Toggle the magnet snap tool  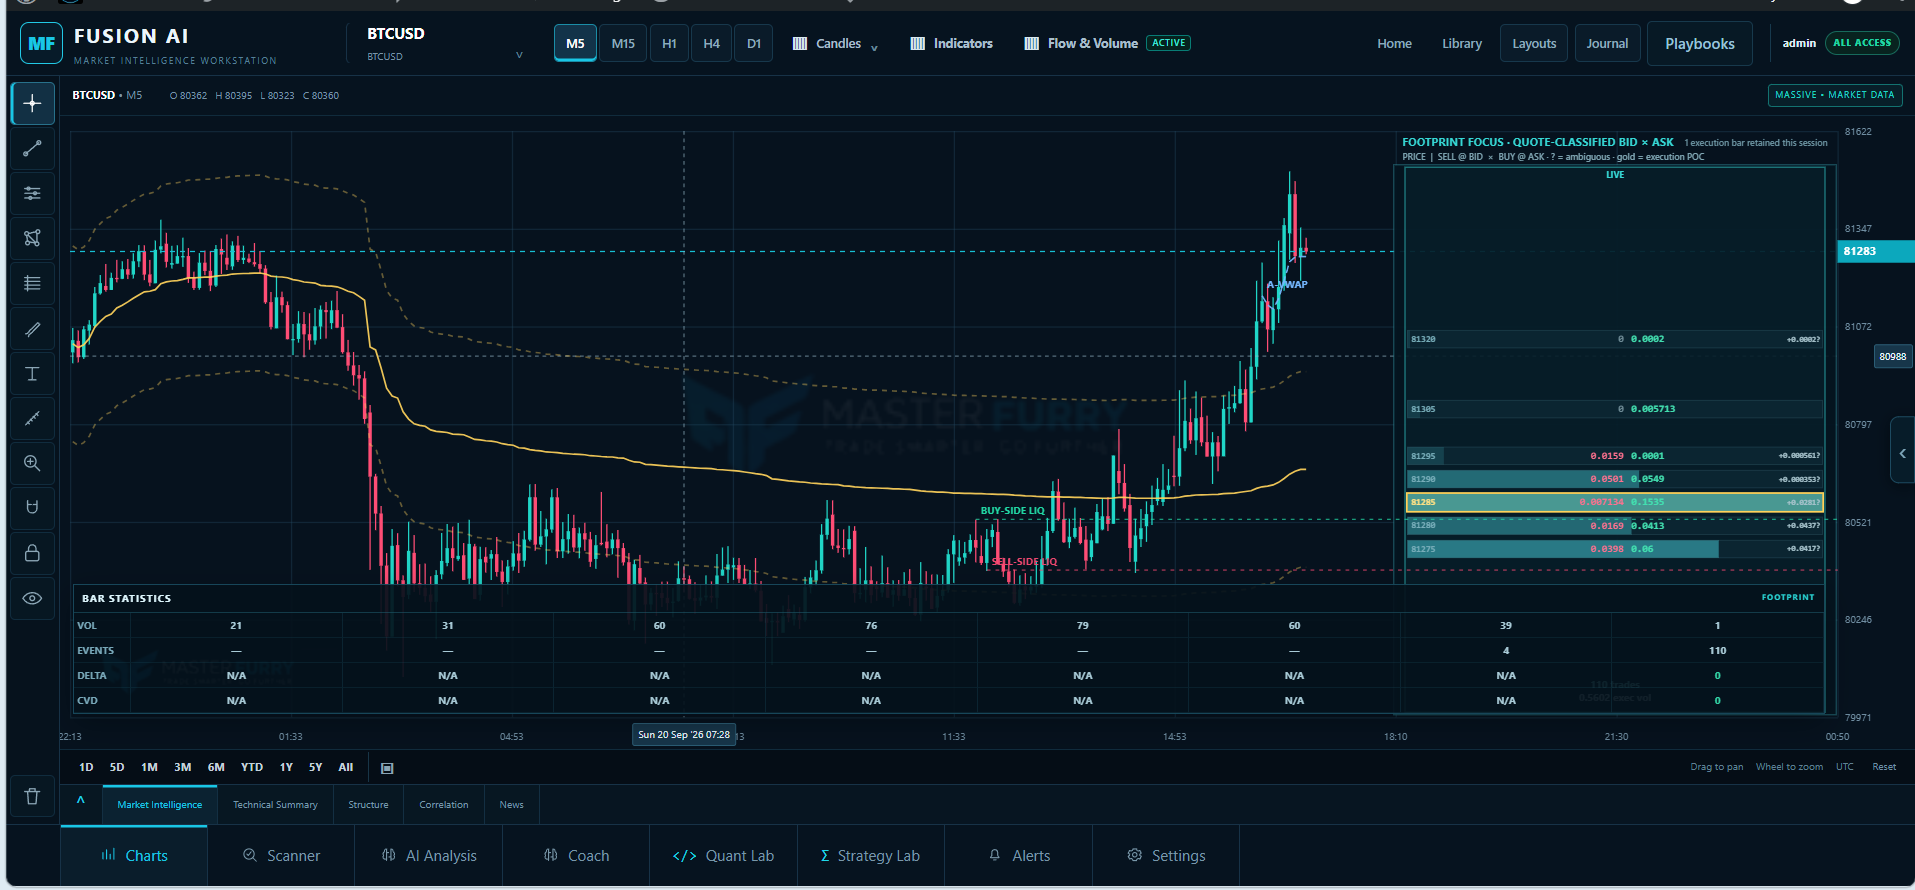click(x=32, y=508)
